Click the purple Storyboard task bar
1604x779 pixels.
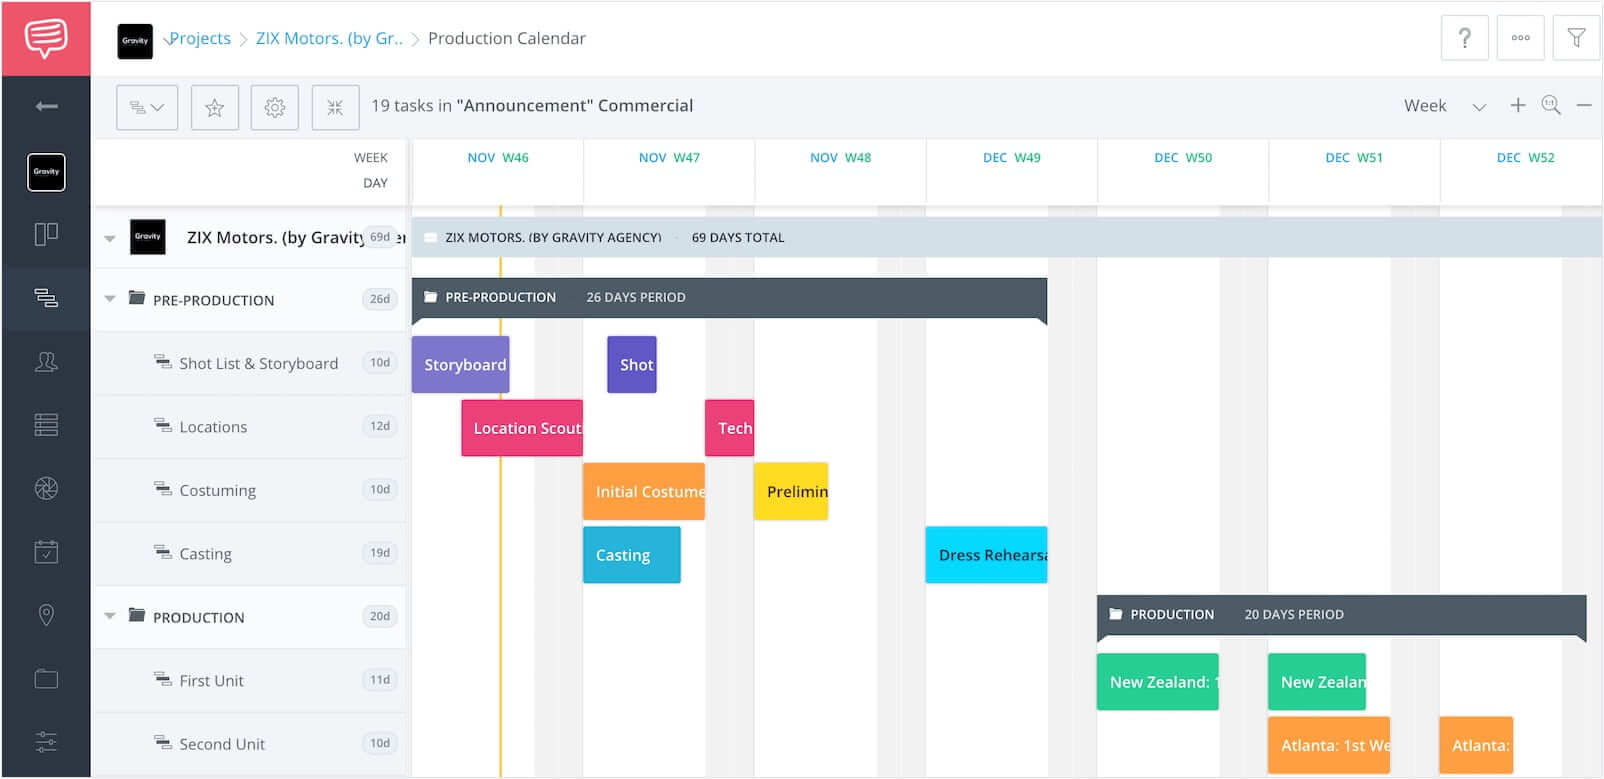[461, 364]
